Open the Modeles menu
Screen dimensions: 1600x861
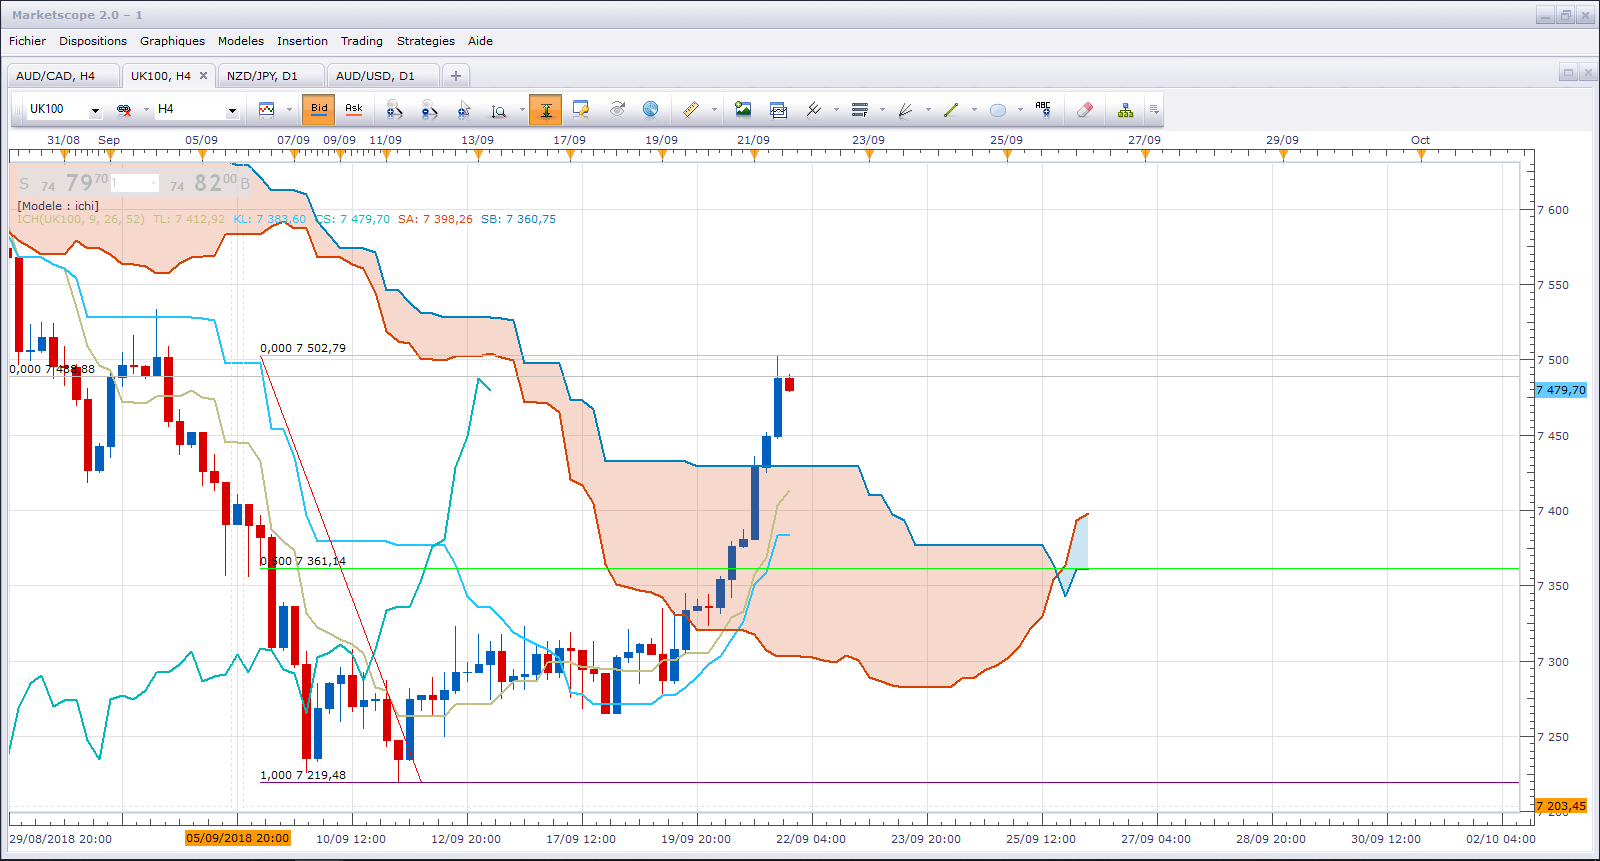241,41
